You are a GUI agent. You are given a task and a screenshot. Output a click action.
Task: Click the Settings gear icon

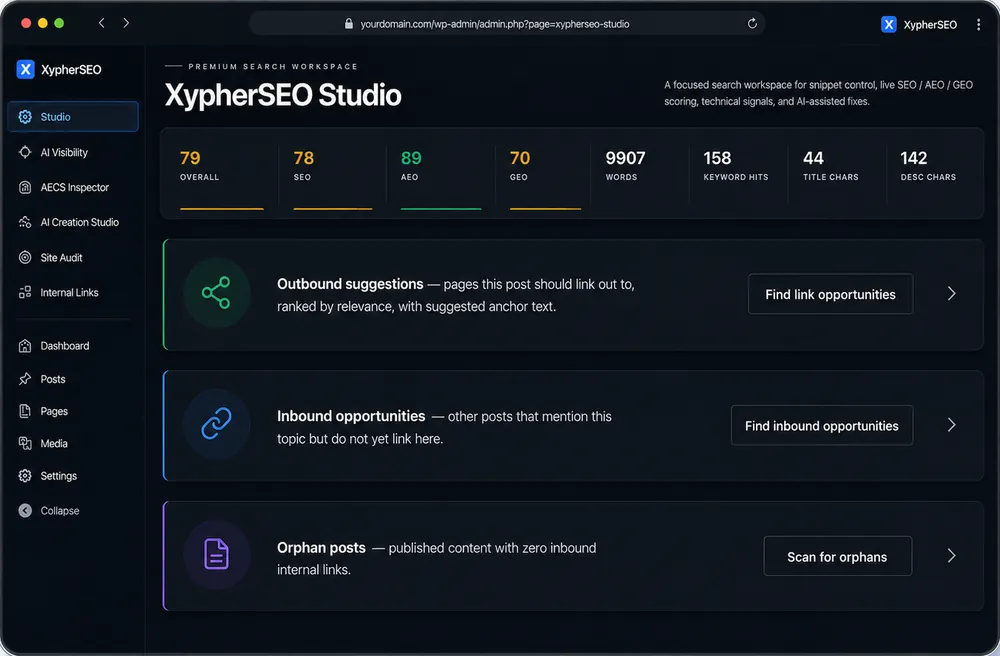click(25, 476)
